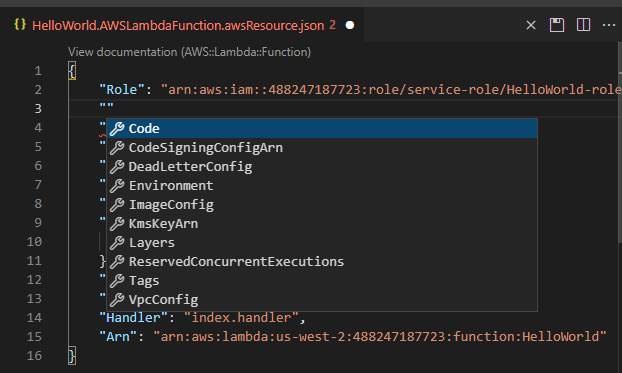Open the More Actions ellipsis menu
This screenshot has width=622, height=373.
tap(609, 25)
